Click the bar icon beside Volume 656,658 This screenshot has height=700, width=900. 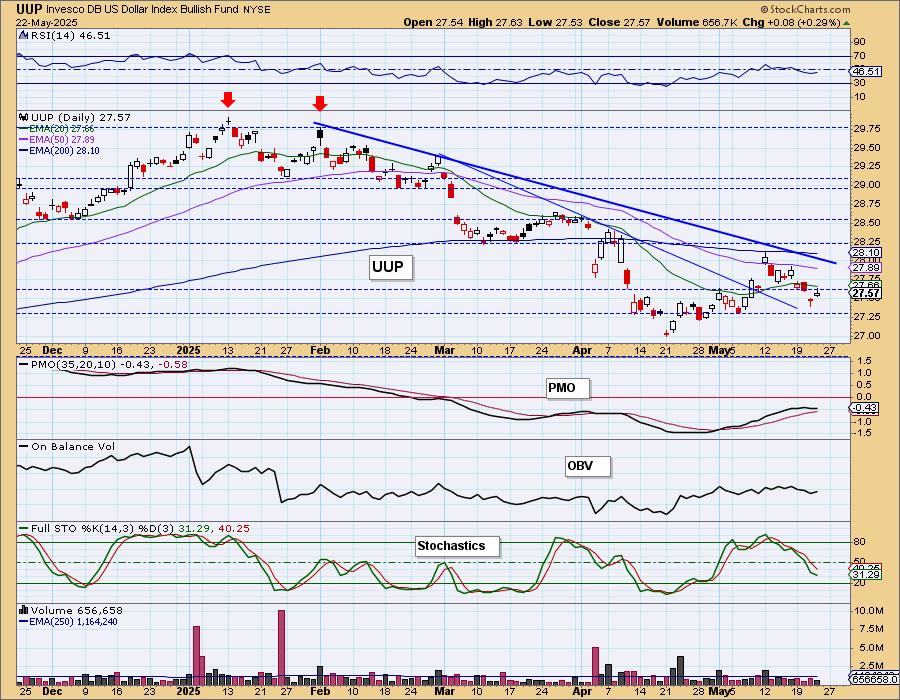pos(24,610)
